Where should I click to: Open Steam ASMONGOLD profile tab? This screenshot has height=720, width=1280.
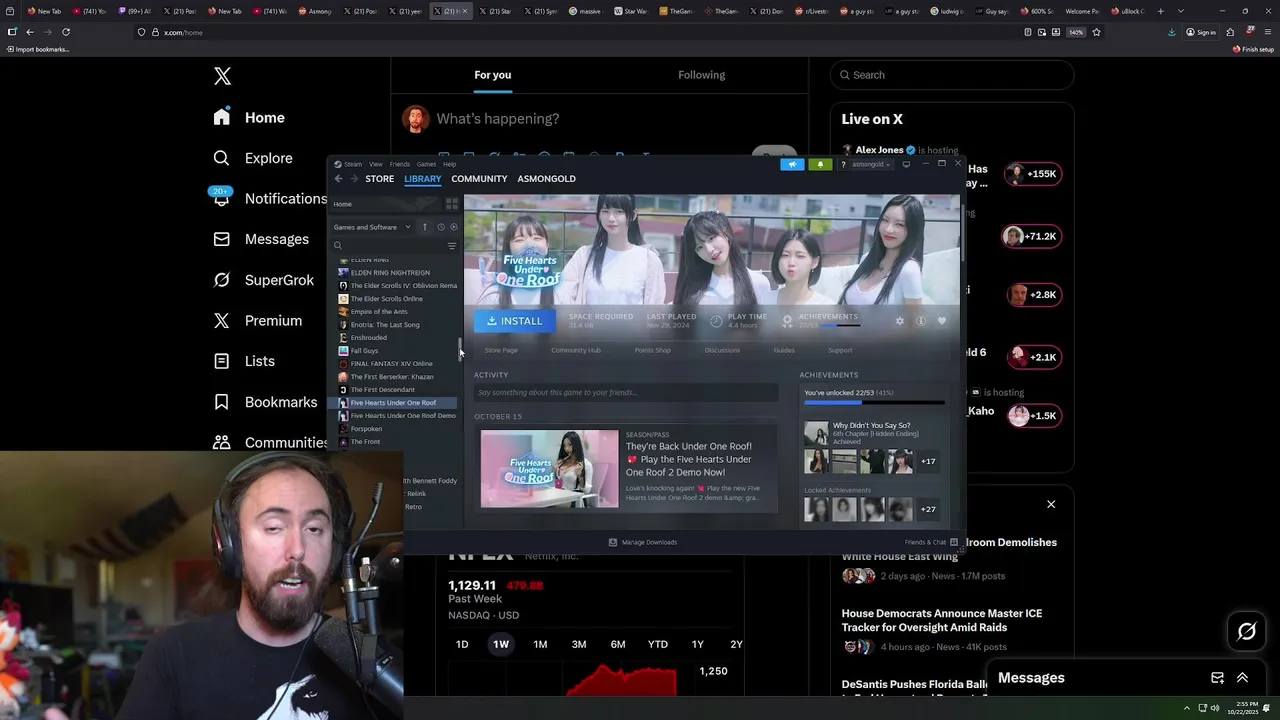546,179
